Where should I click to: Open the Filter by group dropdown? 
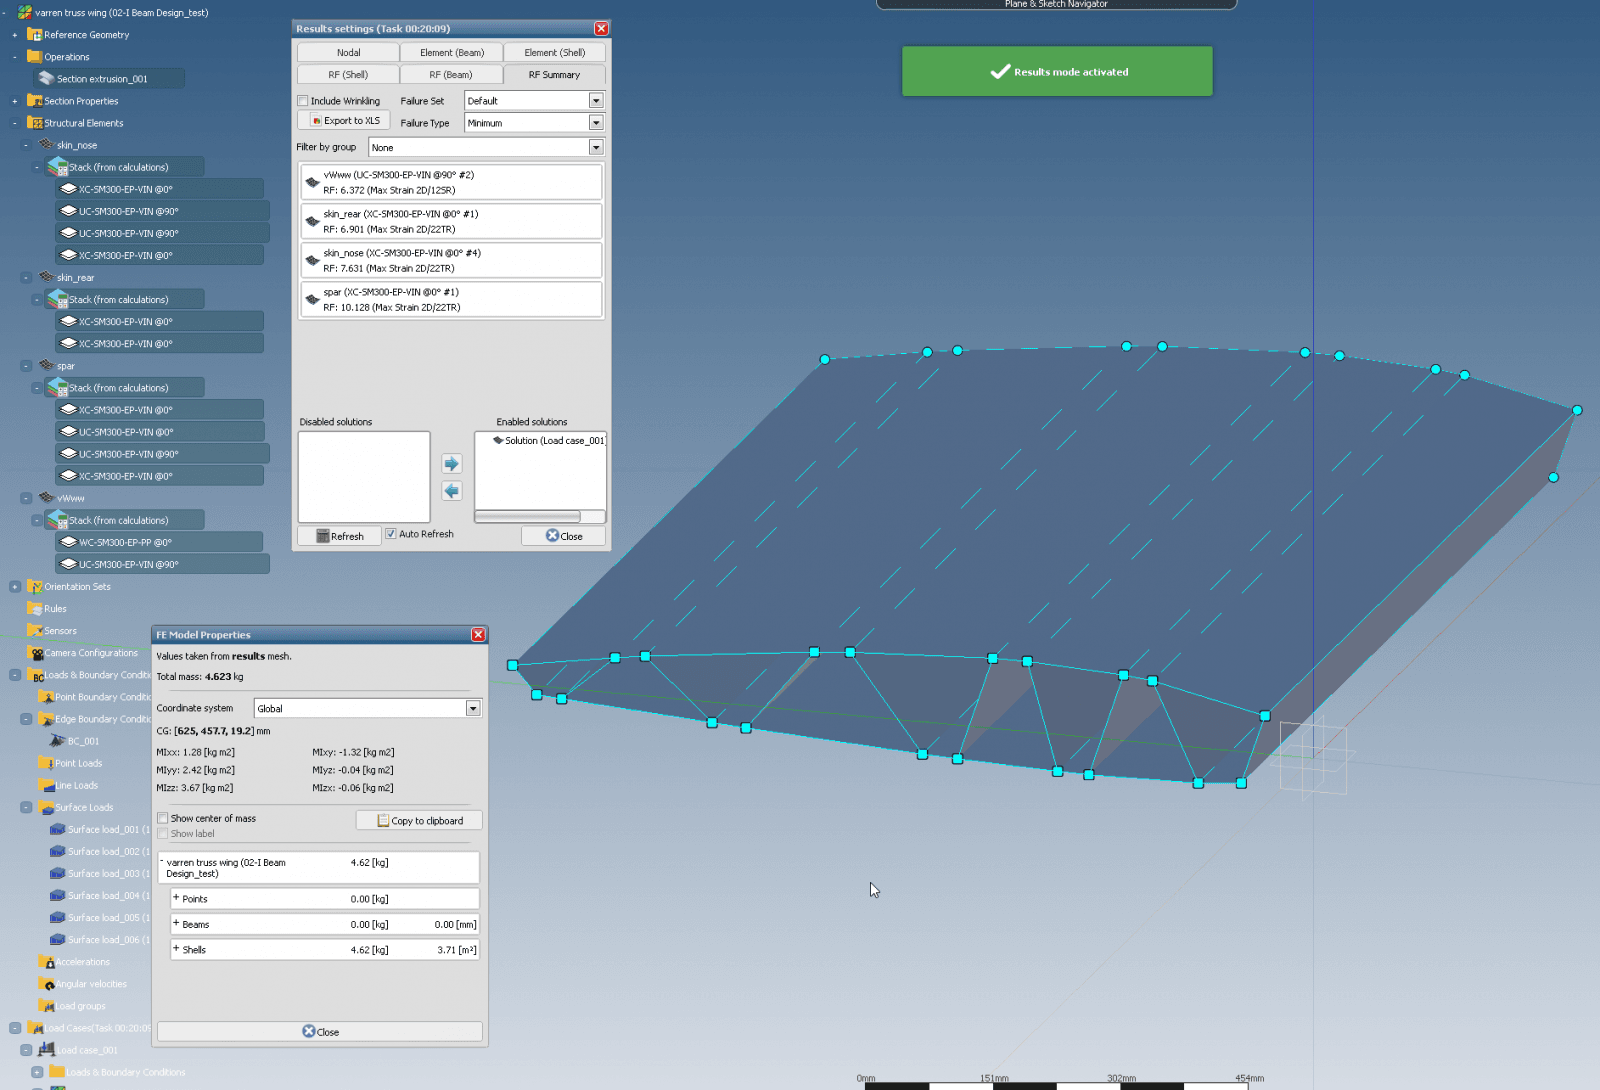[596, 147]
